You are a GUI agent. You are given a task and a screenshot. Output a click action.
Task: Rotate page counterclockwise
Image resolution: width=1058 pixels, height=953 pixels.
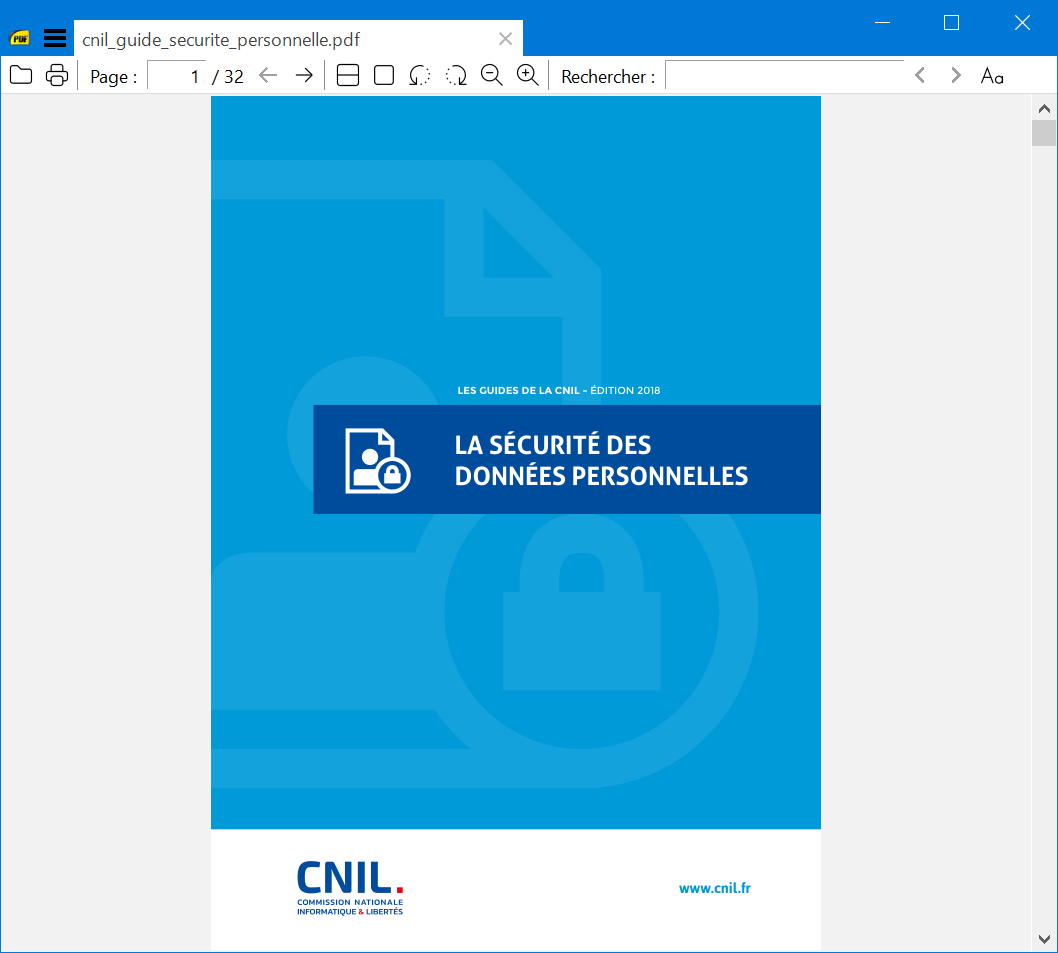[x=420, y=75]
